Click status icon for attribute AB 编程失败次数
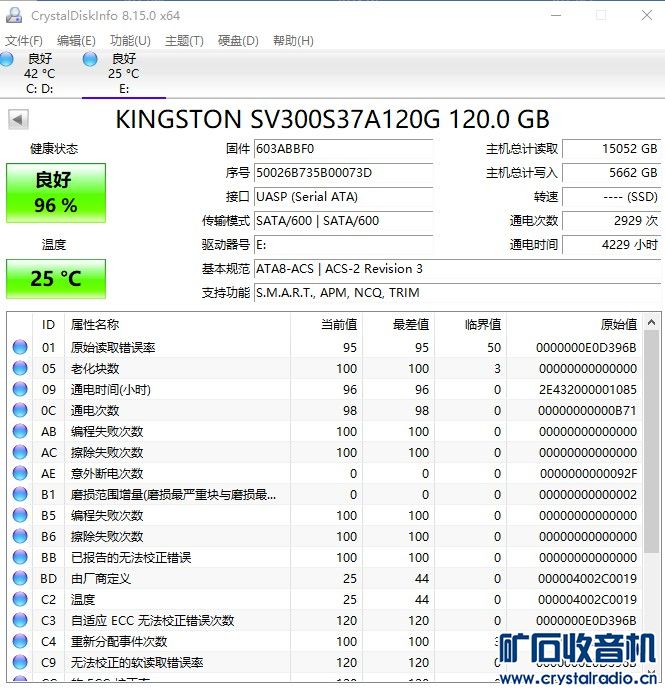Screen dimensions: 665x691 coord(20,431)
